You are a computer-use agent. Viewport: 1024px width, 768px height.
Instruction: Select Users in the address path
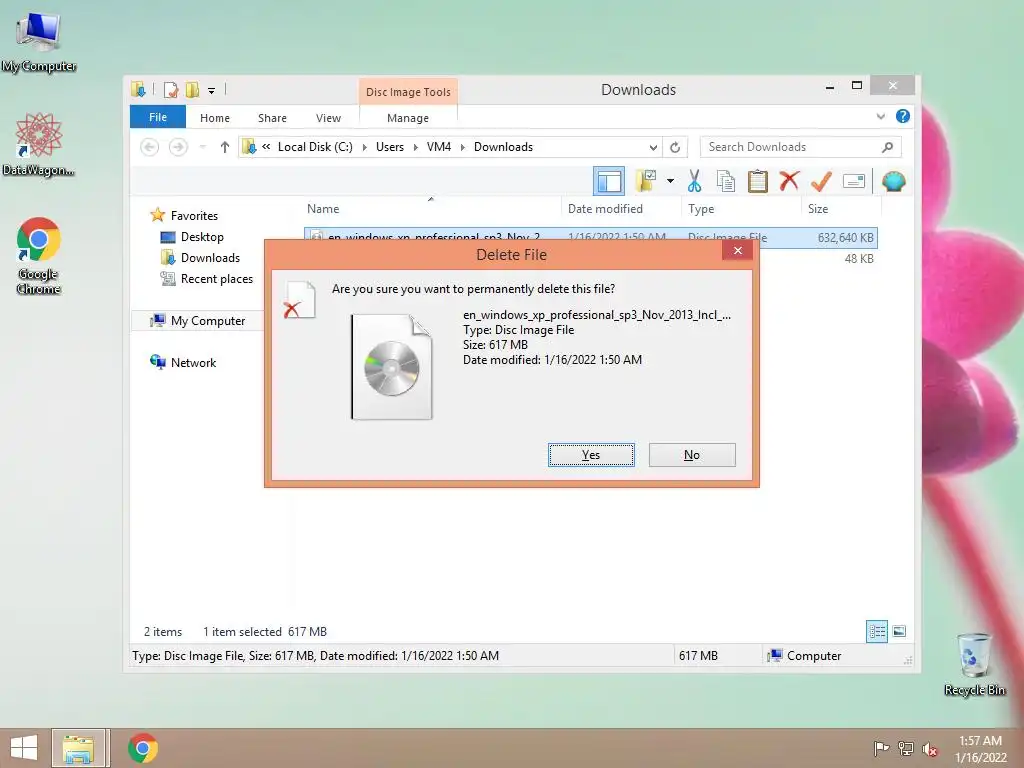[390, 147]
